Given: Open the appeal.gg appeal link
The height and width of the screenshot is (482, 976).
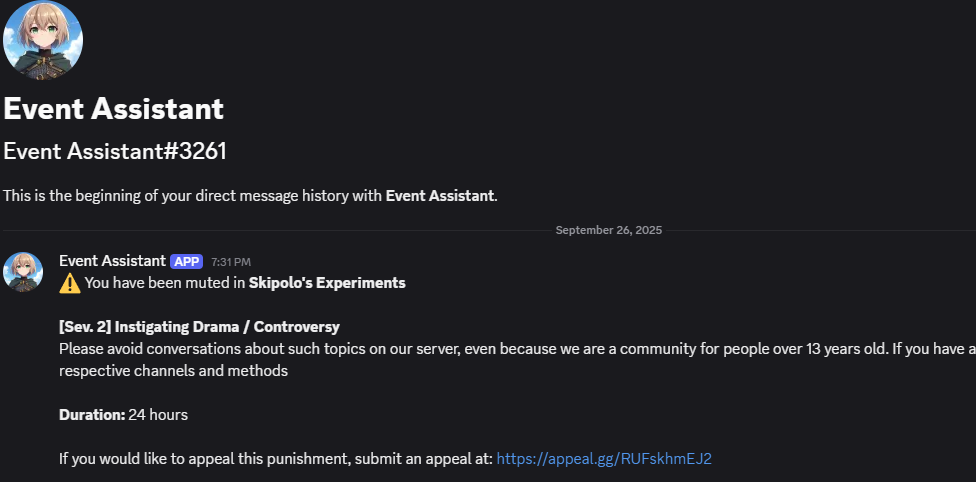Looking at the screenshot, I should [x=604, y=459].
